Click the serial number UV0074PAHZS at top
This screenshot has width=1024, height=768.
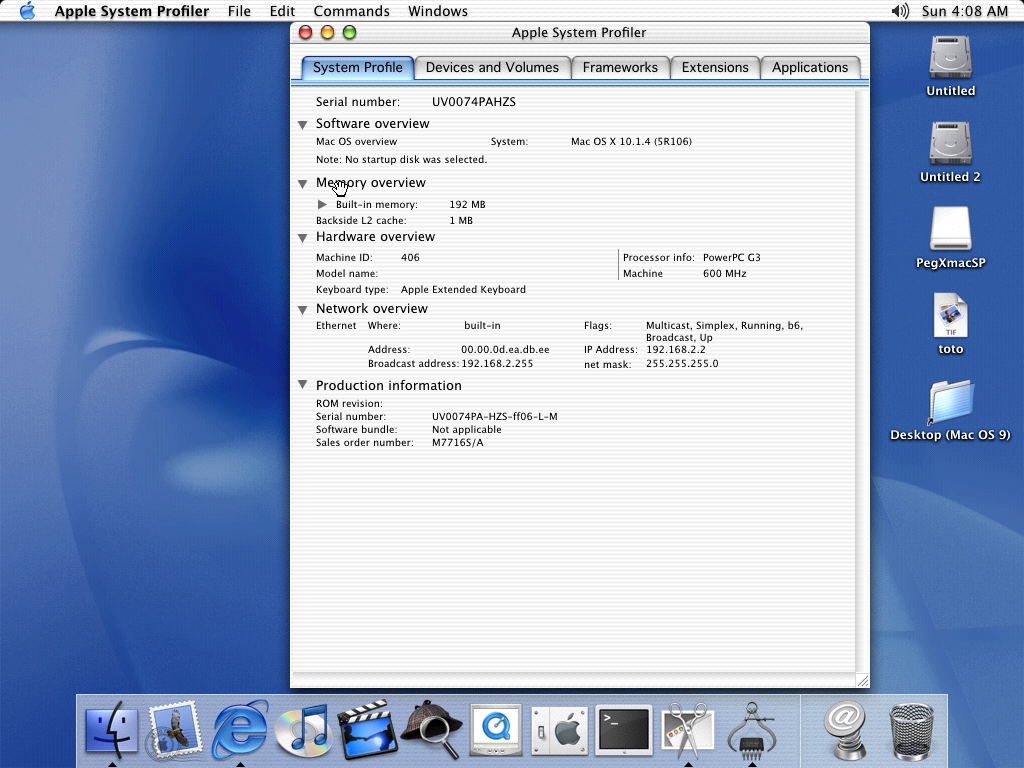(x=473, y=102)
